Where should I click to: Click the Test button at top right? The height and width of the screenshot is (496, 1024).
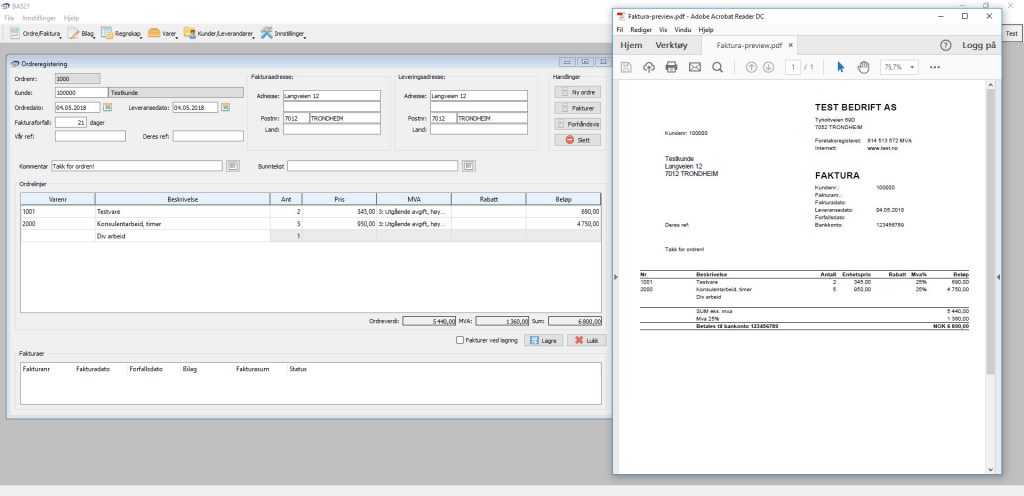[x=1012, y=33]
